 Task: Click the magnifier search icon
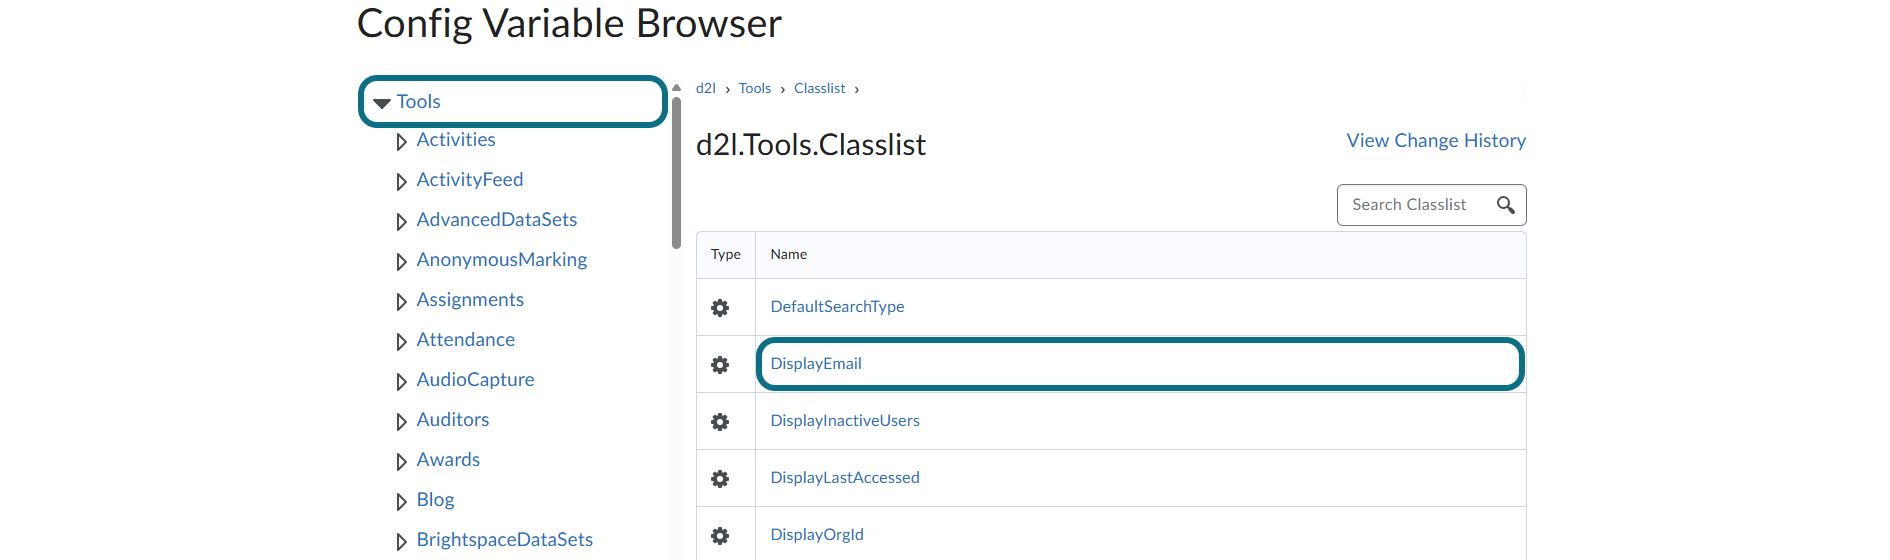1505,205
